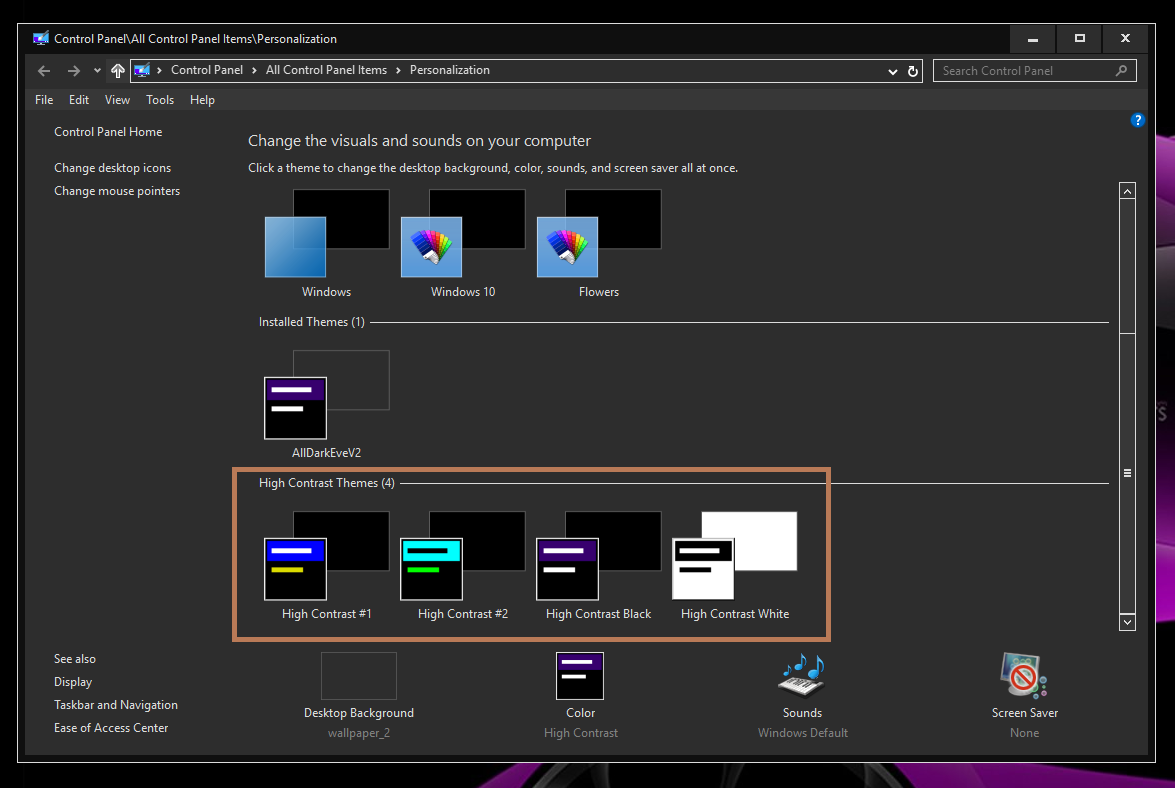The height and width of the screenshot is (788, 1175).
Task: Open the View menu
Action: click(x=117, y=100)
